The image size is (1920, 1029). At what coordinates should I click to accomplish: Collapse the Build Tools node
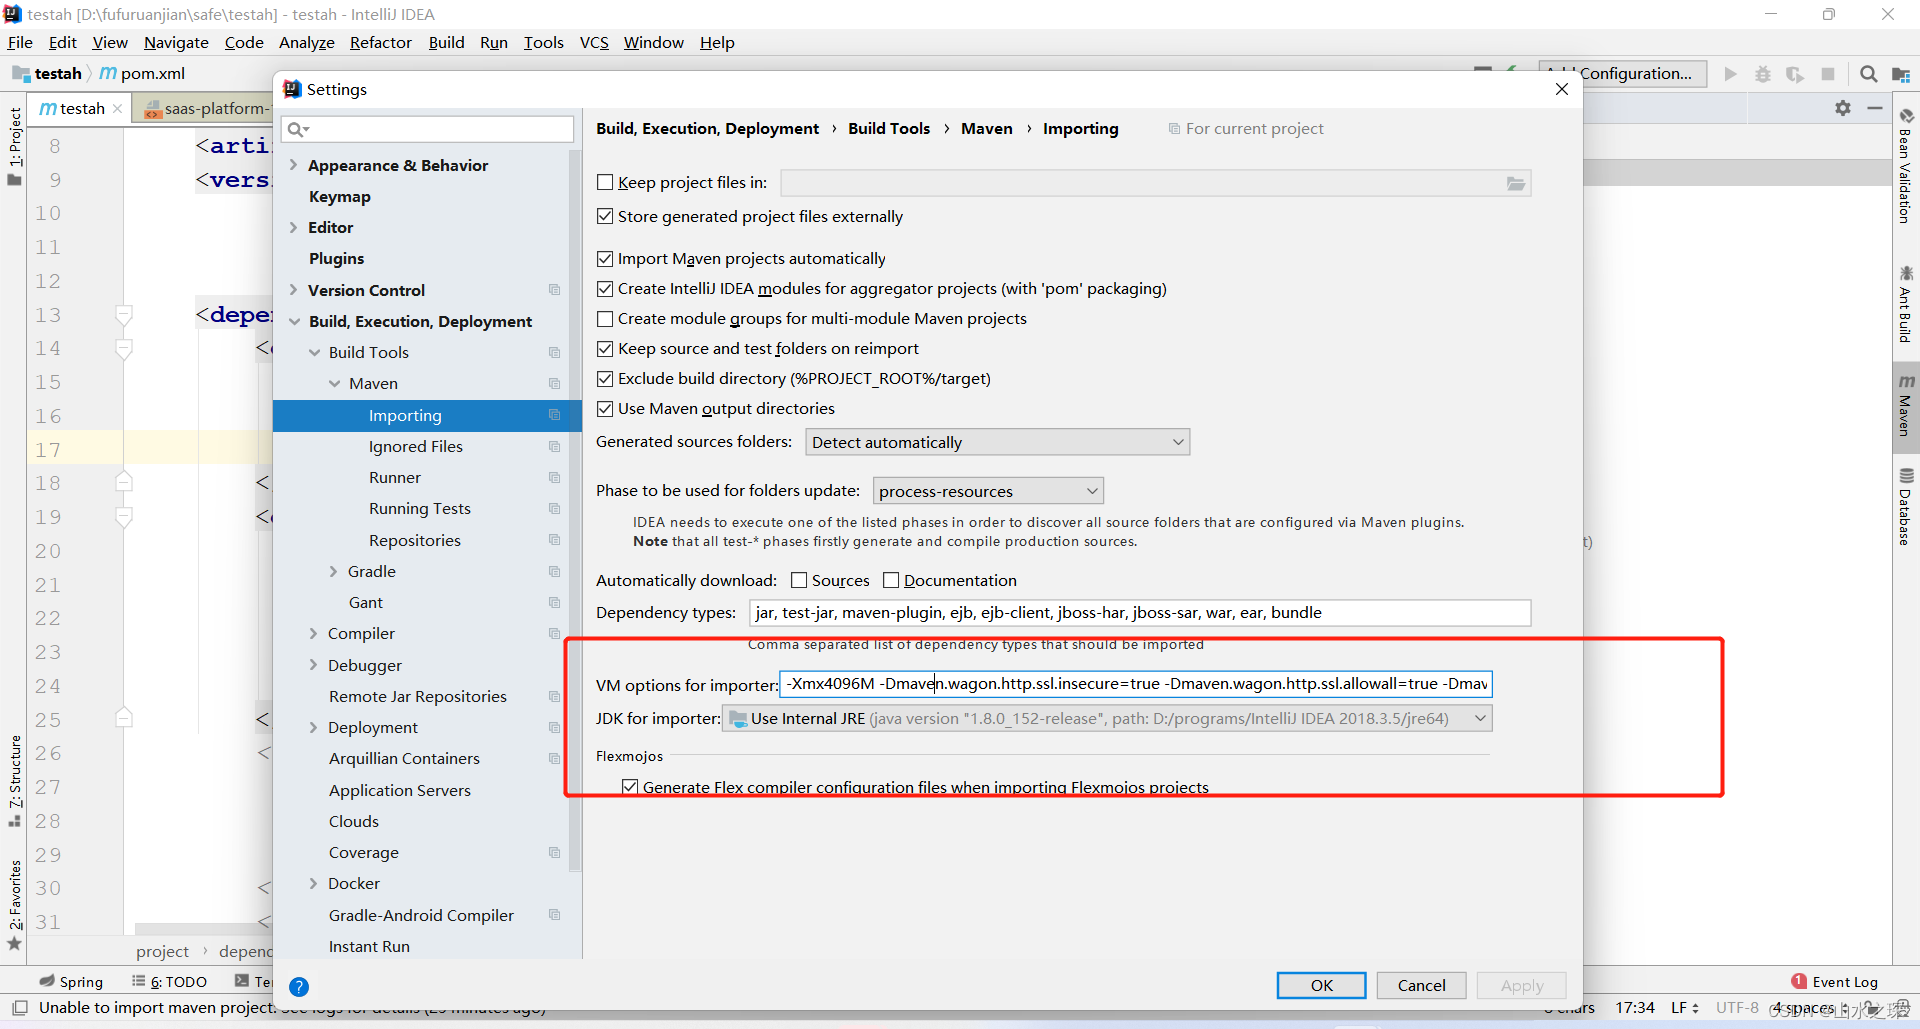point(314,352)
